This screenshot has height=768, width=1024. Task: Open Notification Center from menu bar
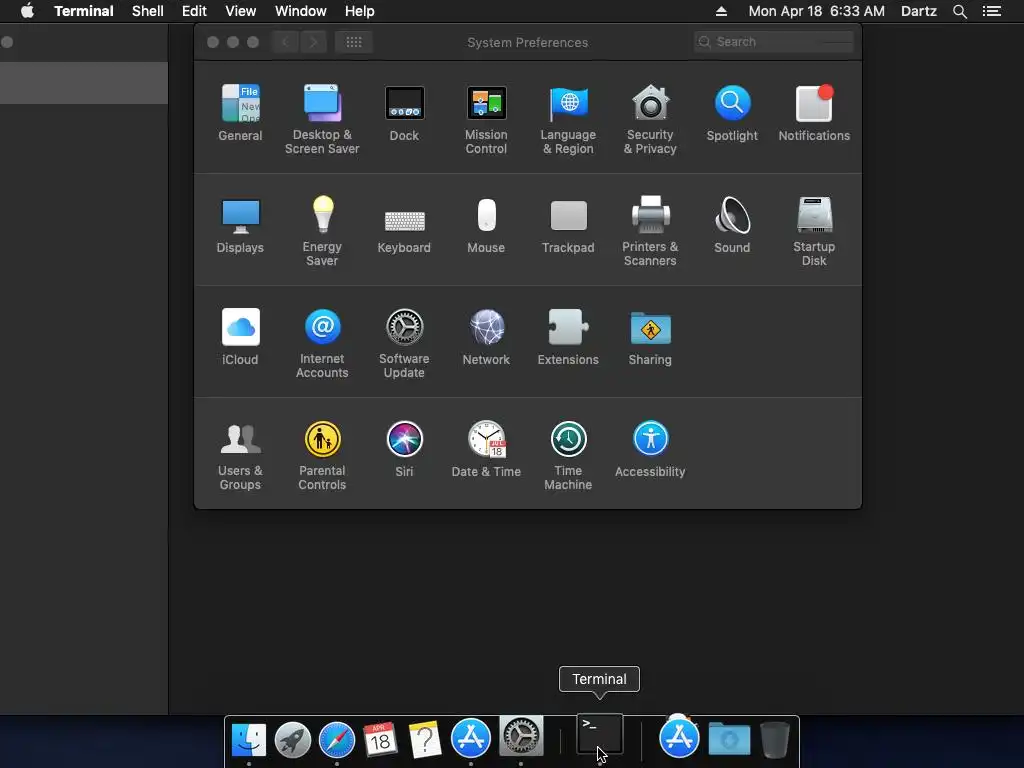tap(992, 11)
